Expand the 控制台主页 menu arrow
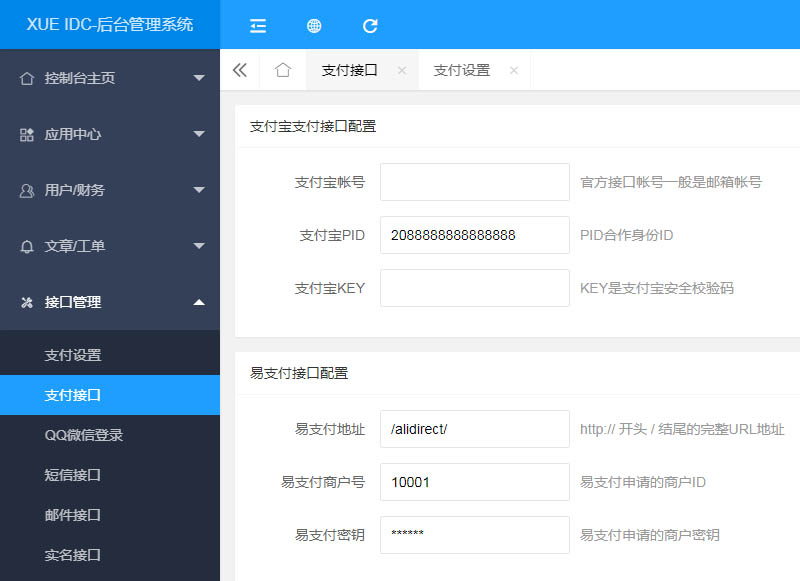The width and height of the screenshot is (800, 581). pyautogui.click(x=199, y=78)
